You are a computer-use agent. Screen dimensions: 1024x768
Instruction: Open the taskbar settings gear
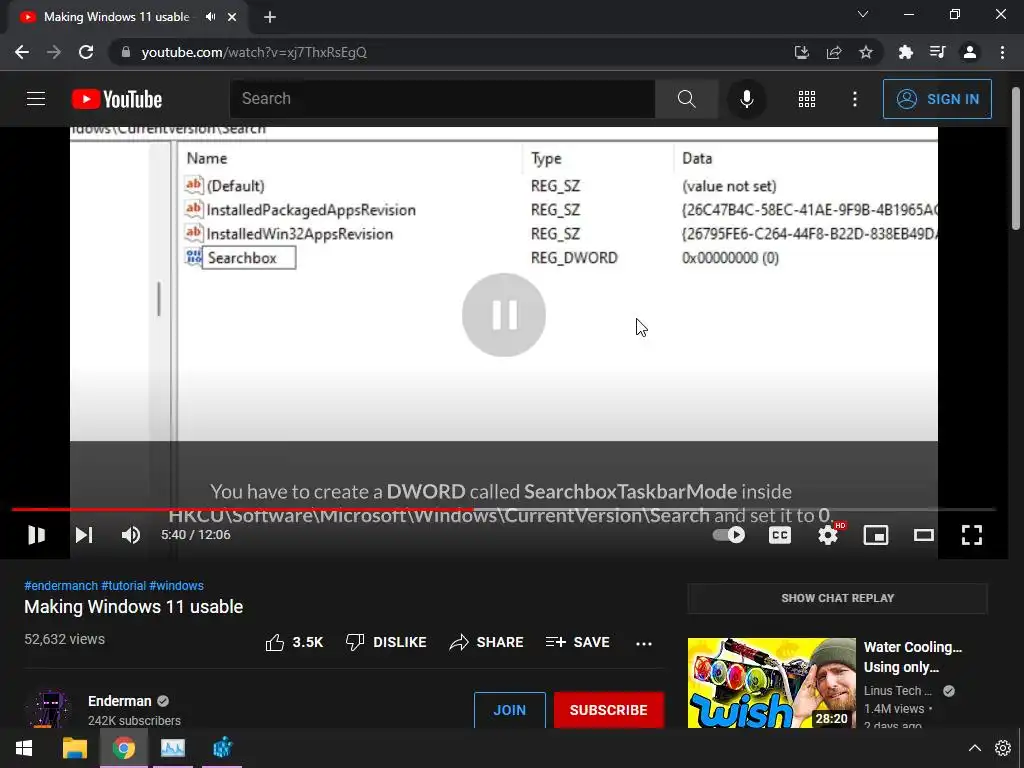coord(1002,748)
